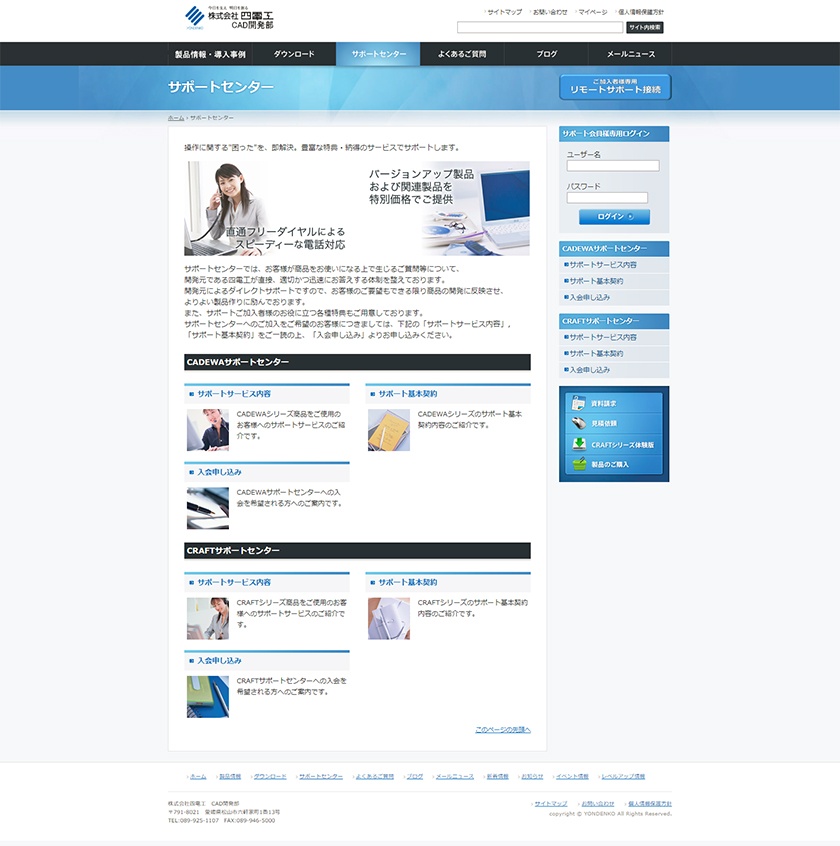The width and height of the screenshot is (840, 846).
Task: Open CRAFT section サポート基本契約 heading link
Action: tap(407, 582)
